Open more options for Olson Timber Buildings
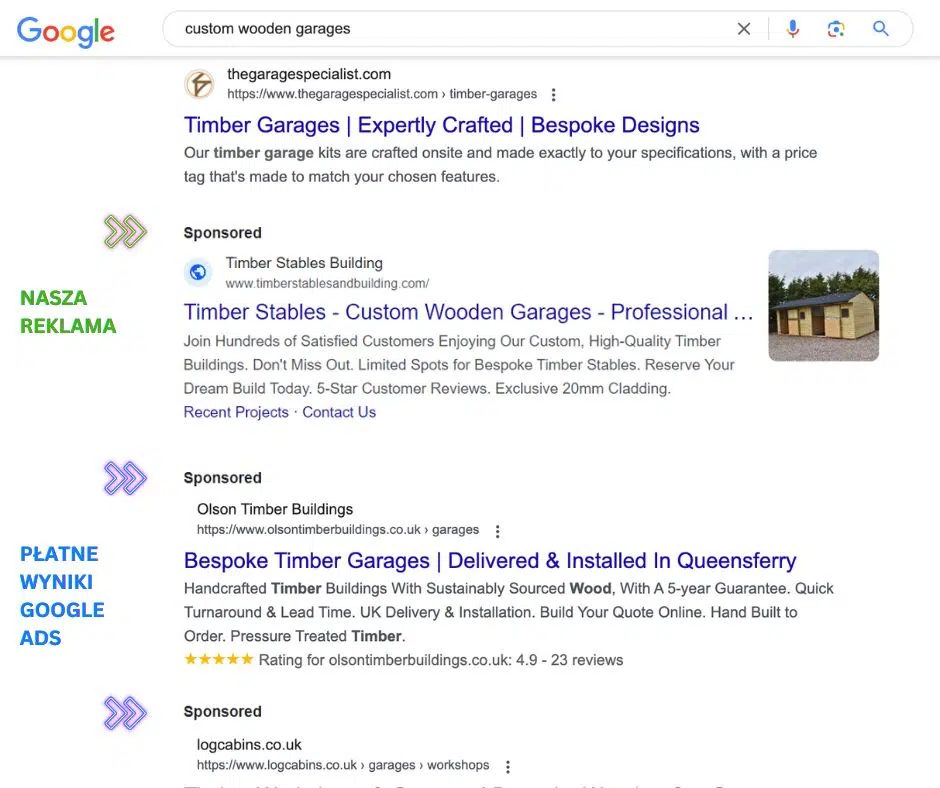Screen dimensions: 940x788 pos(498,531)
